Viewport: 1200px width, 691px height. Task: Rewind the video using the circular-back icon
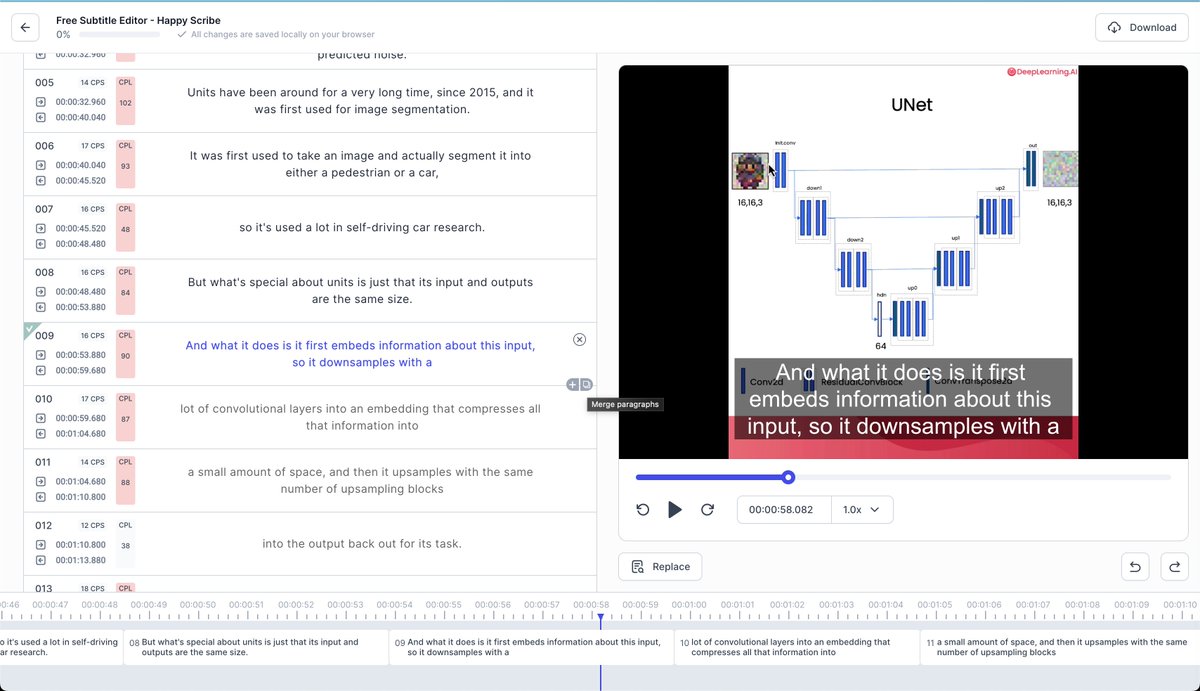tap(643, 510)
